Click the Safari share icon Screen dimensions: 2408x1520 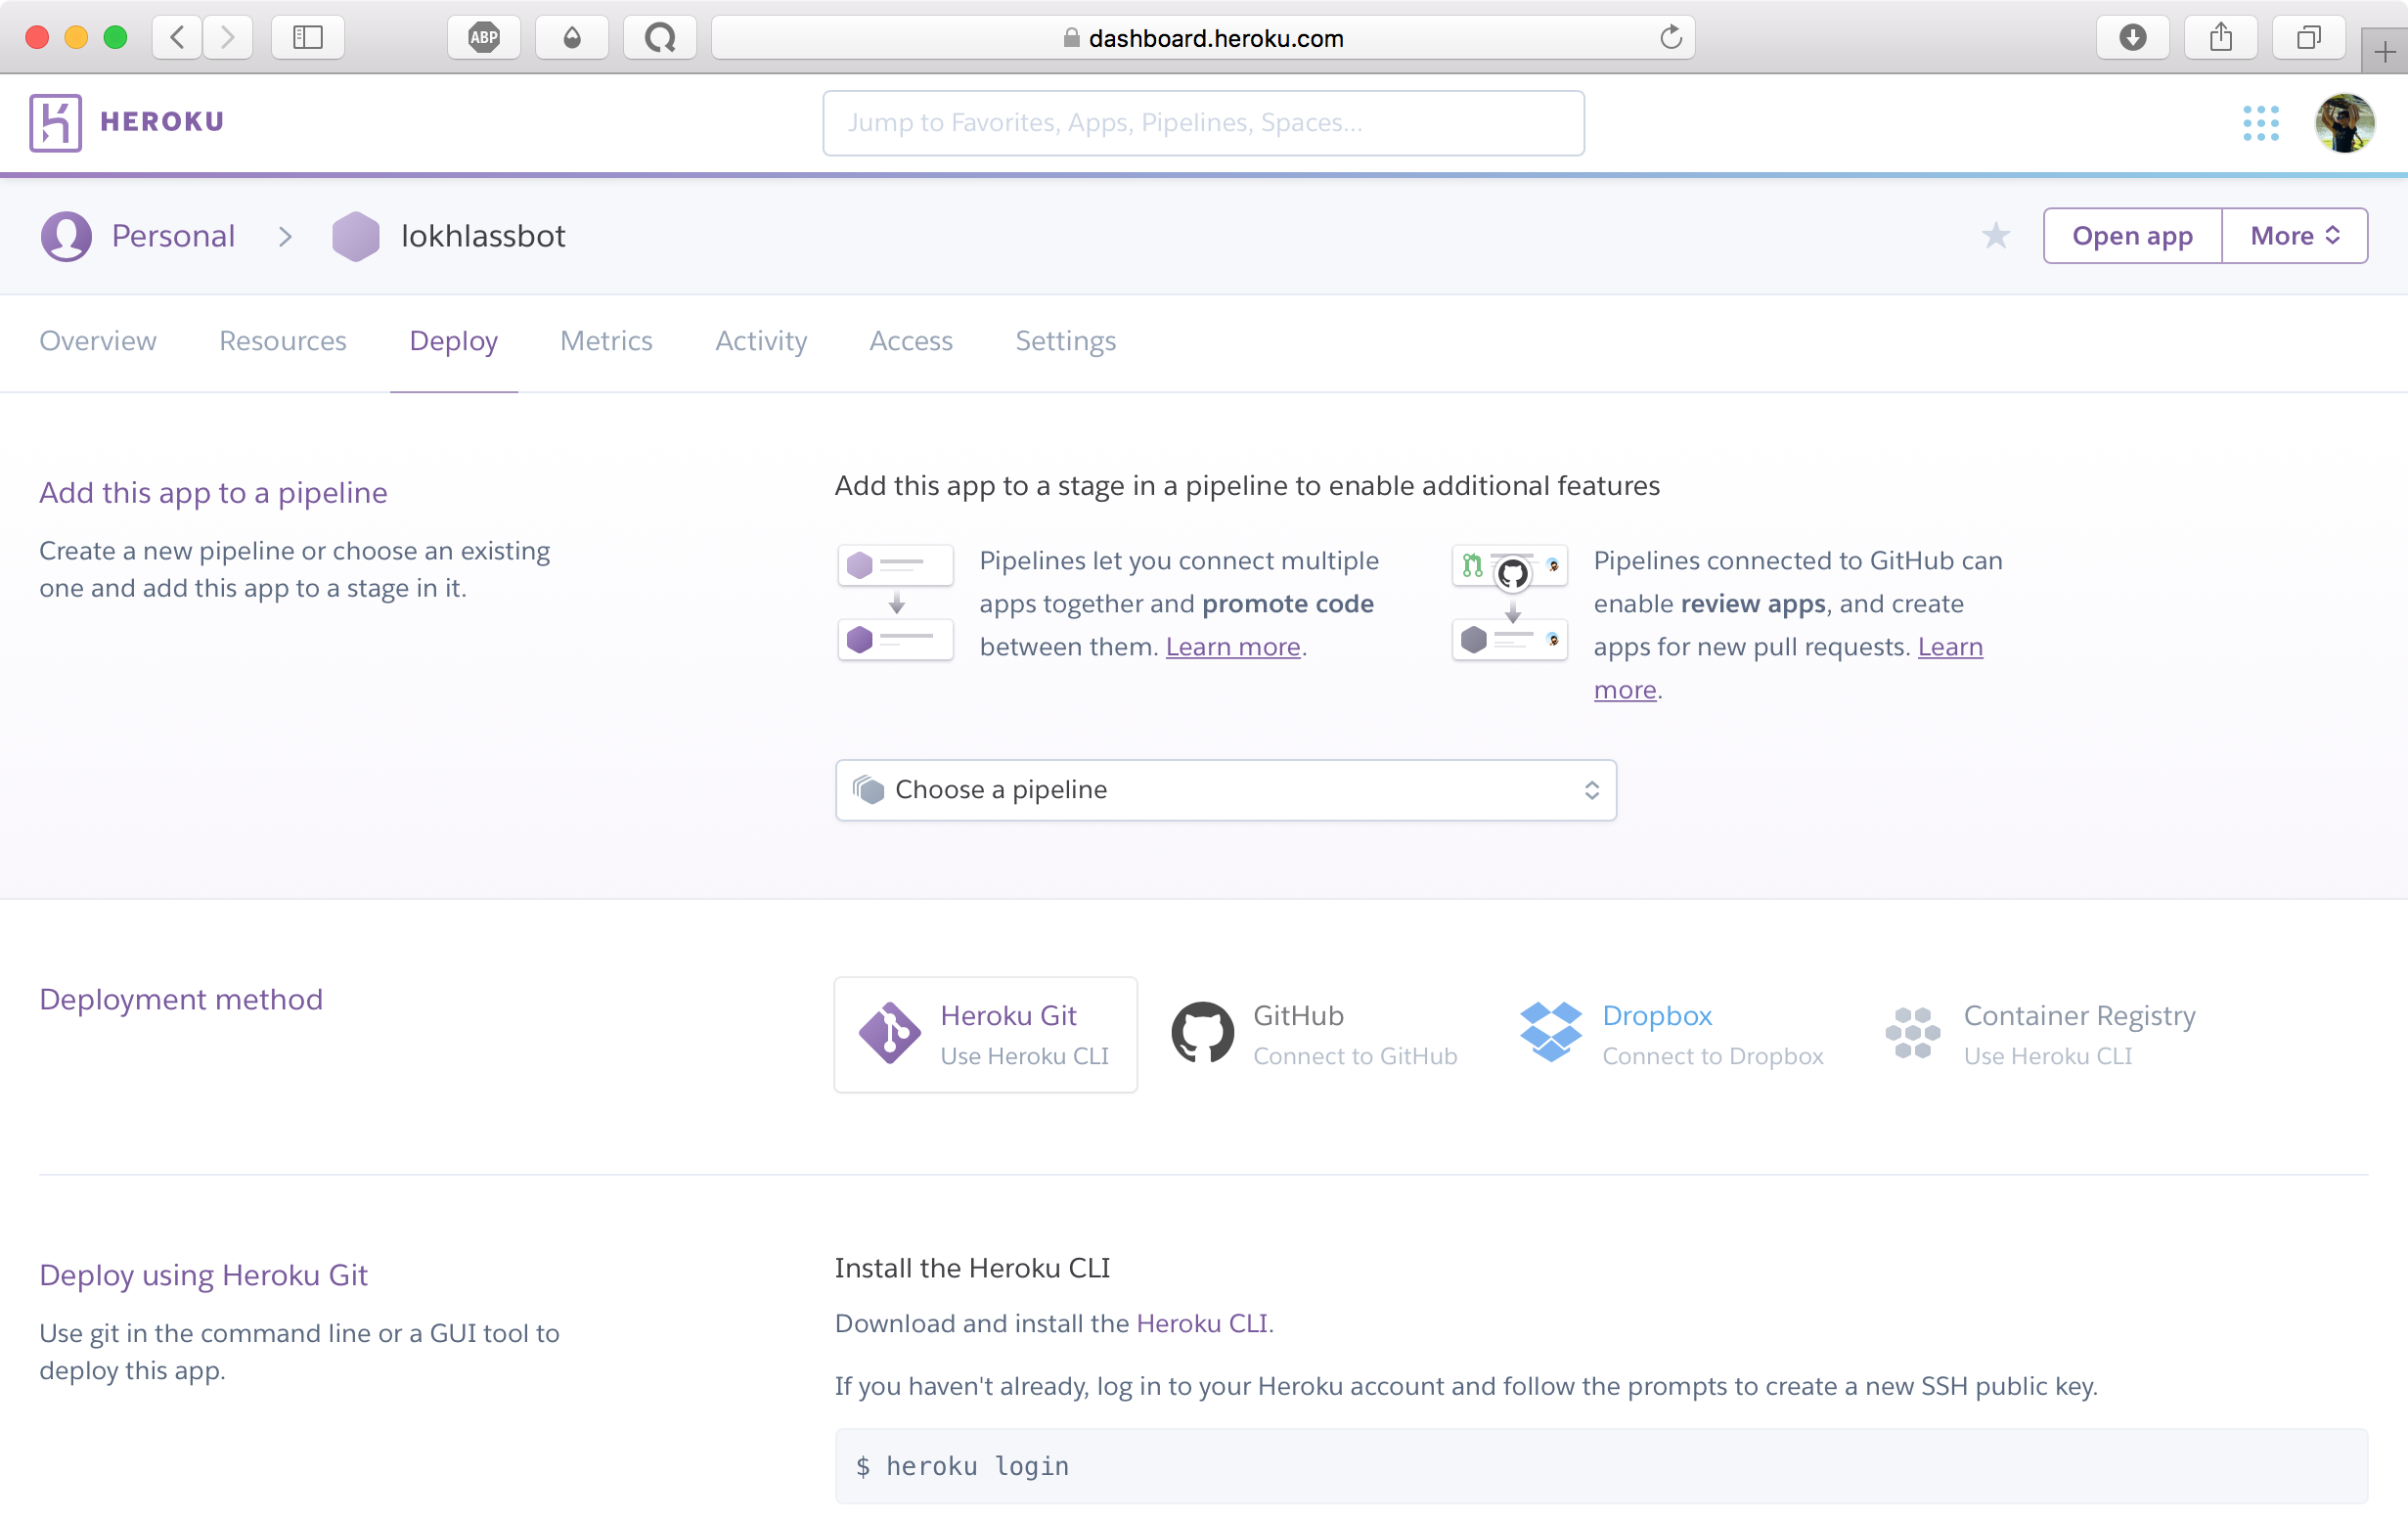[x=2220, y=38]
